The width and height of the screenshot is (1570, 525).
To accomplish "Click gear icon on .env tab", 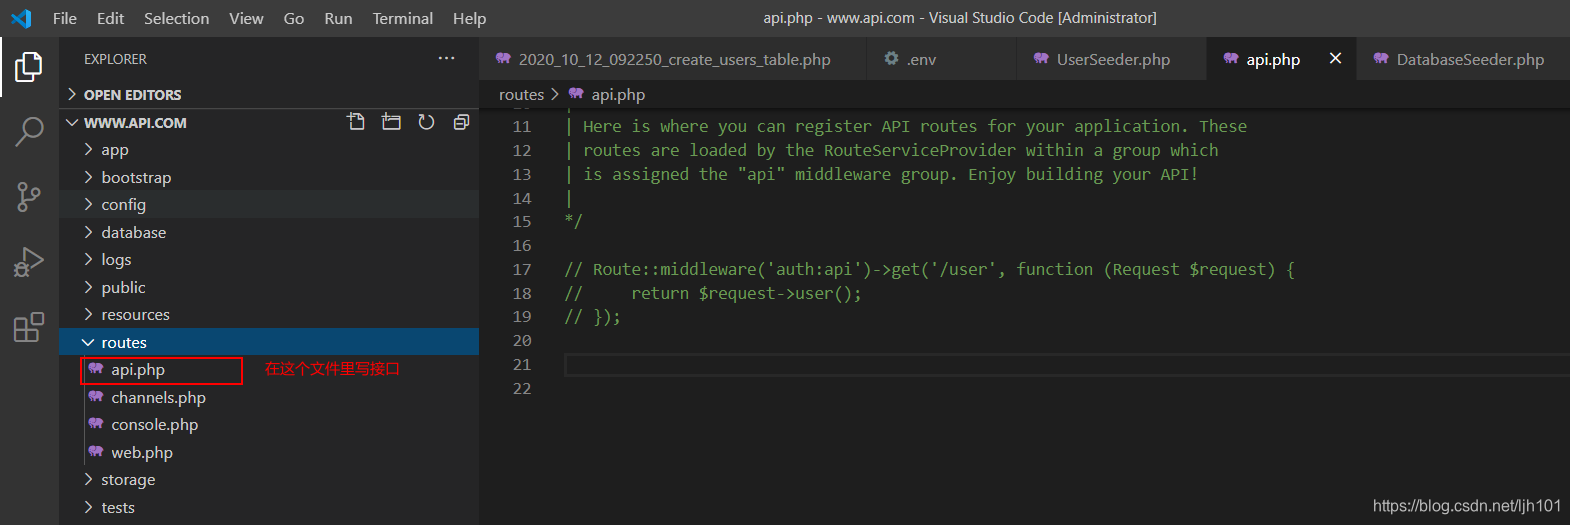I will pyautogui.click(x=891, y=59).
